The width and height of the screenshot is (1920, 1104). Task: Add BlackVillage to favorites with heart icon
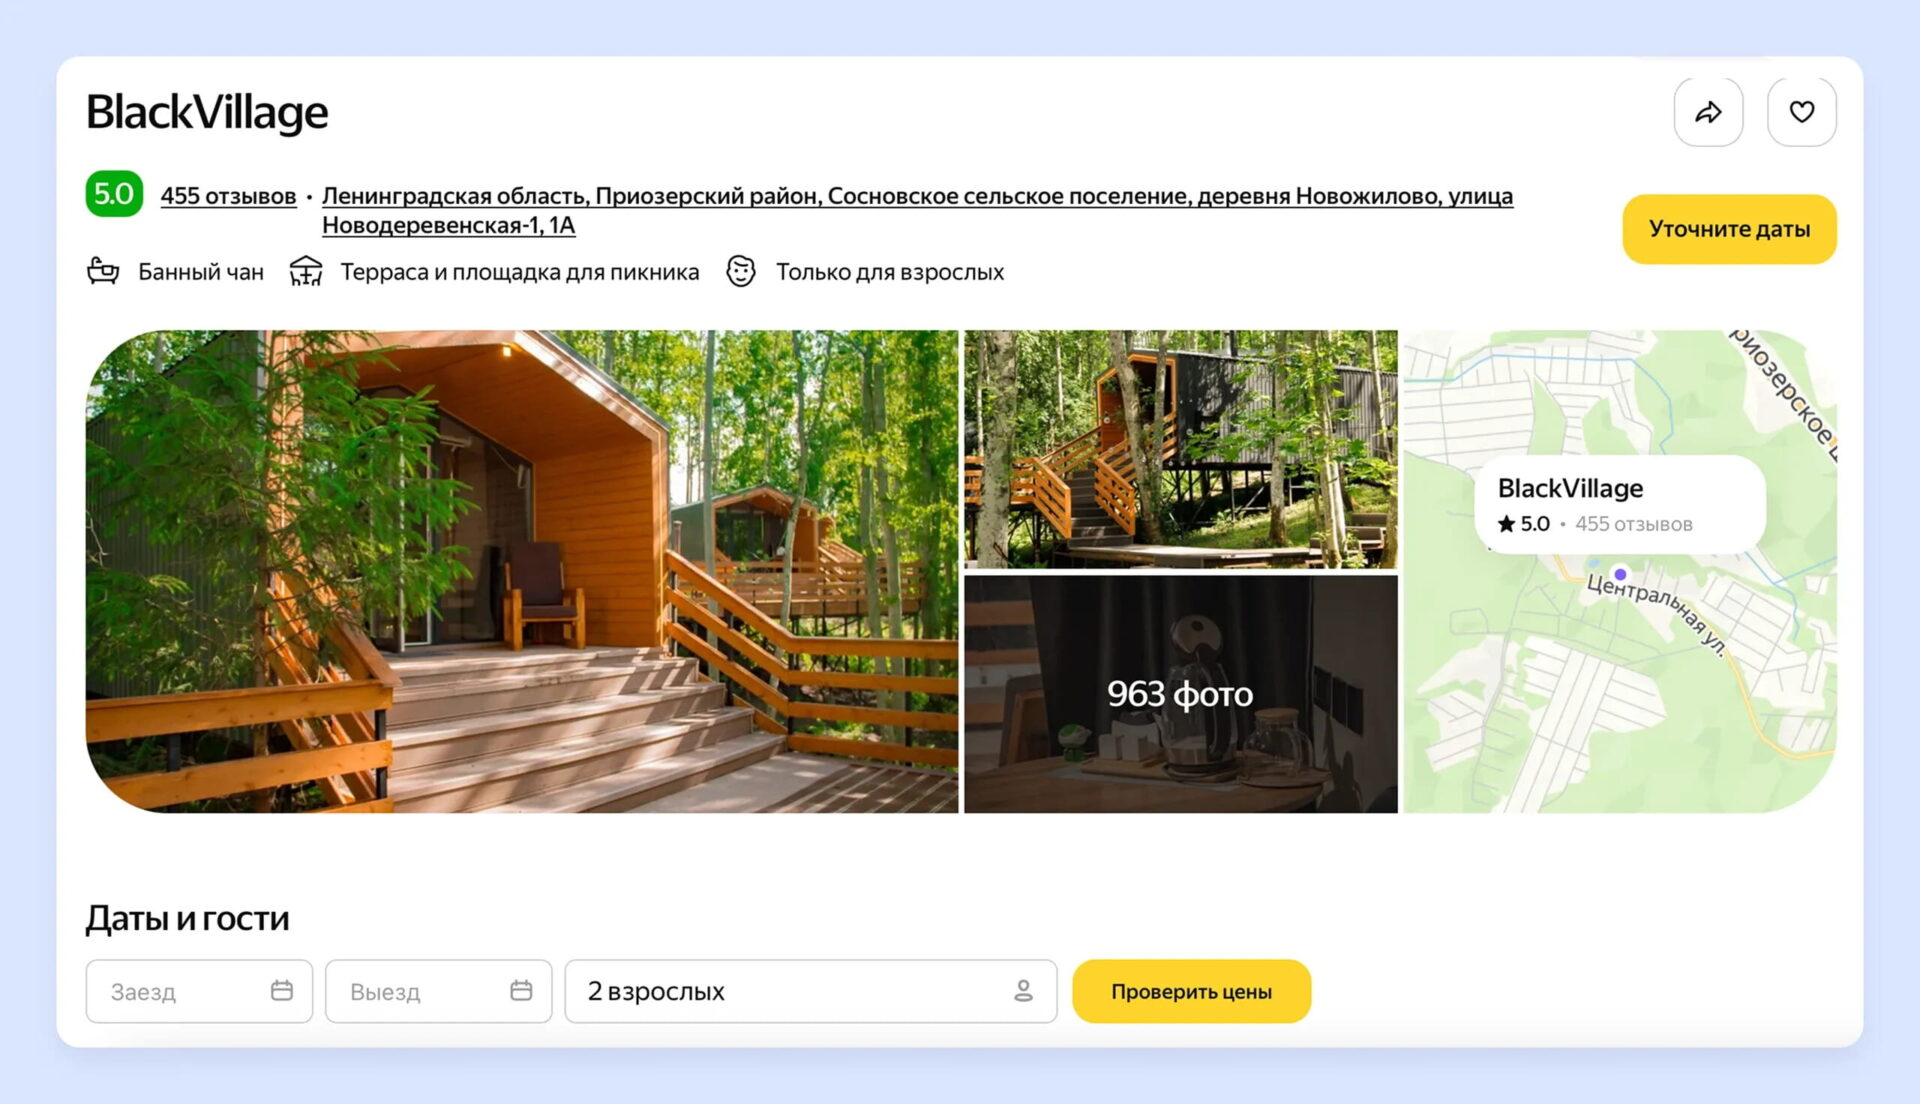tap(1801, 112)
